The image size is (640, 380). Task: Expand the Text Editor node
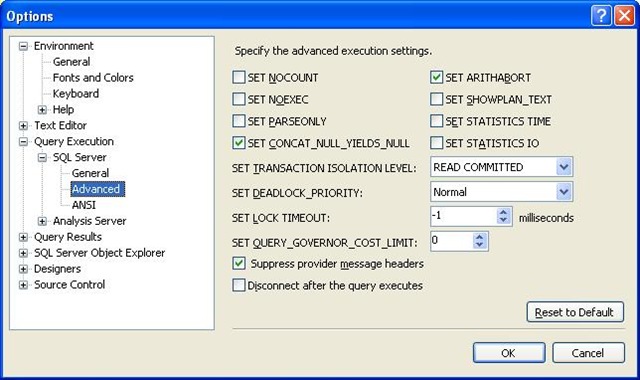(23, 126)
